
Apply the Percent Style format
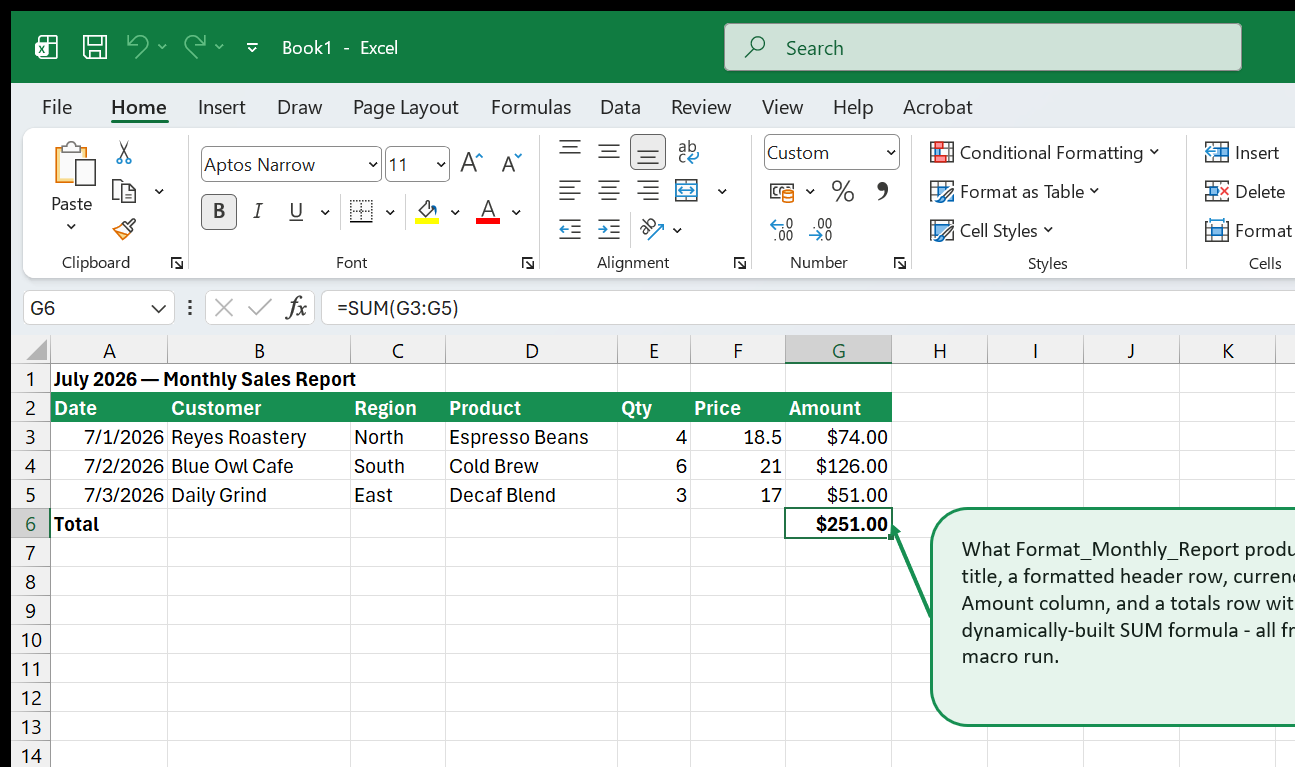843,191
